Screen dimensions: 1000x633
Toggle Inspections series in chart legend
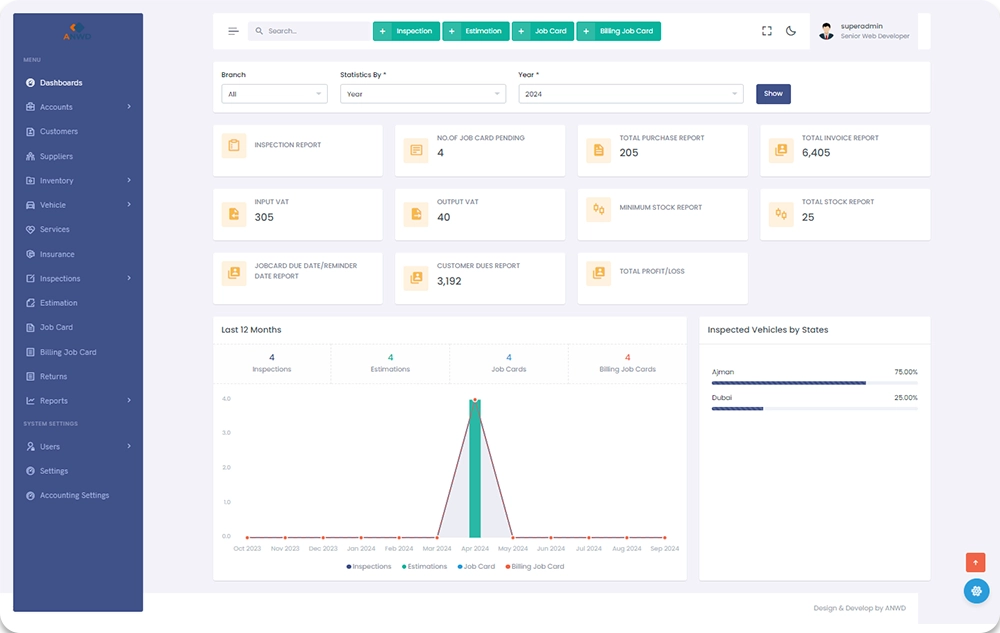coord(370,566)
